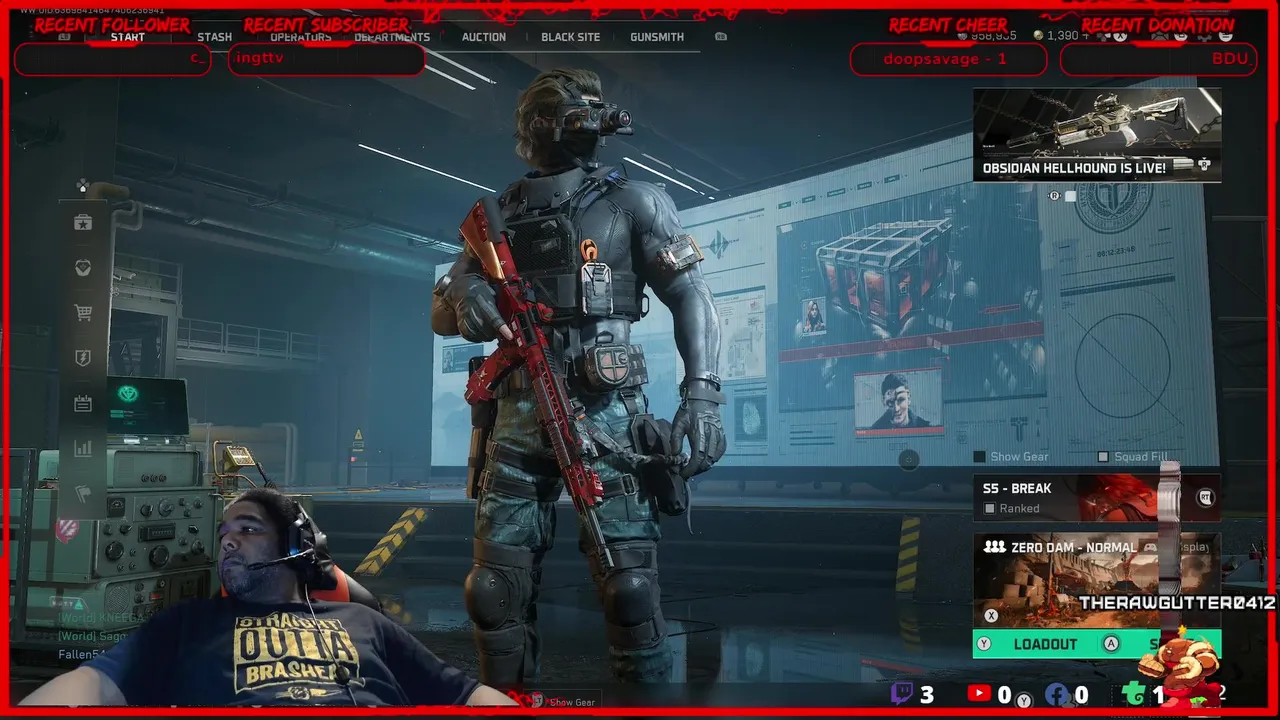Click the camera icon after GUNSMITH
Screen dimensions: 1280x720
pos(721,37)
